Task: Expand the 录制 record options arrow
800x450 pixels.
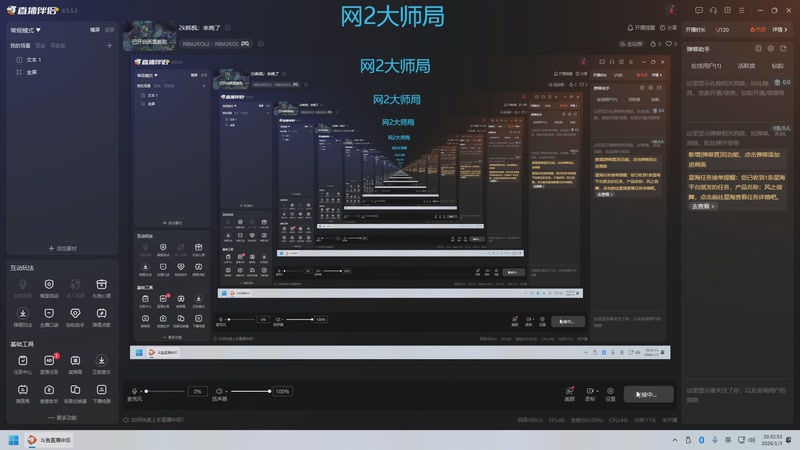Action: point(597,391)
